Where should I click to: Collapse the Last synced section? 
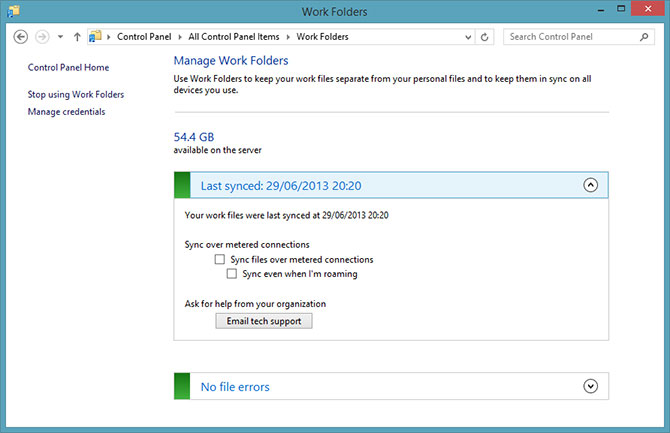point(591,185)
